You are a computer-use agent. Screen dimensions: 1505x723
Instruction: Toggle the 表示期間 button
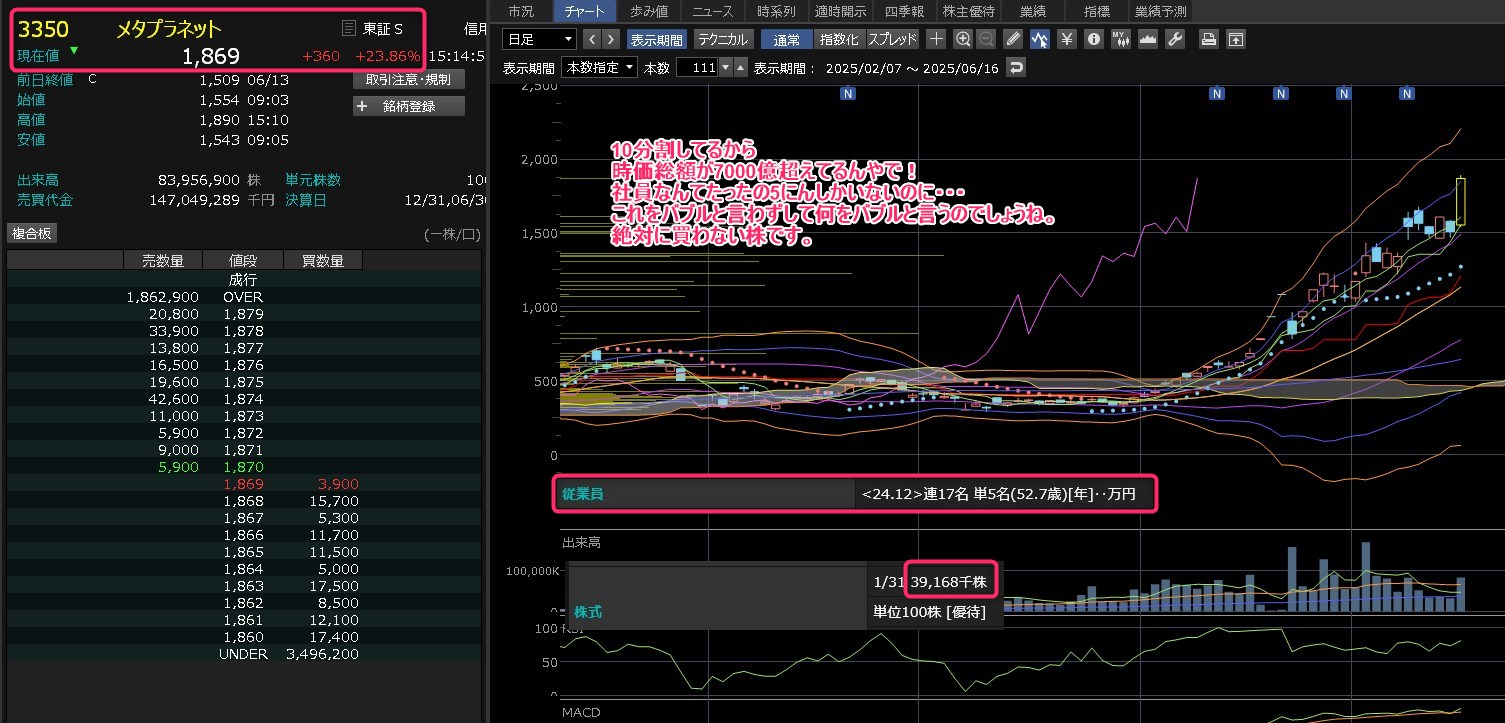[657, 40]
